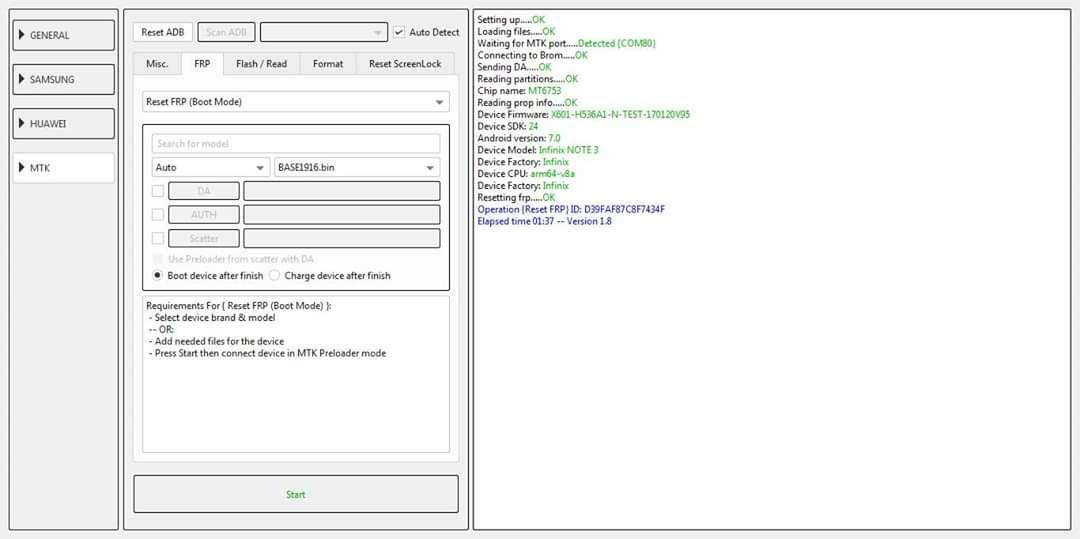Open the ADB device dropdown

click(324, 32)
